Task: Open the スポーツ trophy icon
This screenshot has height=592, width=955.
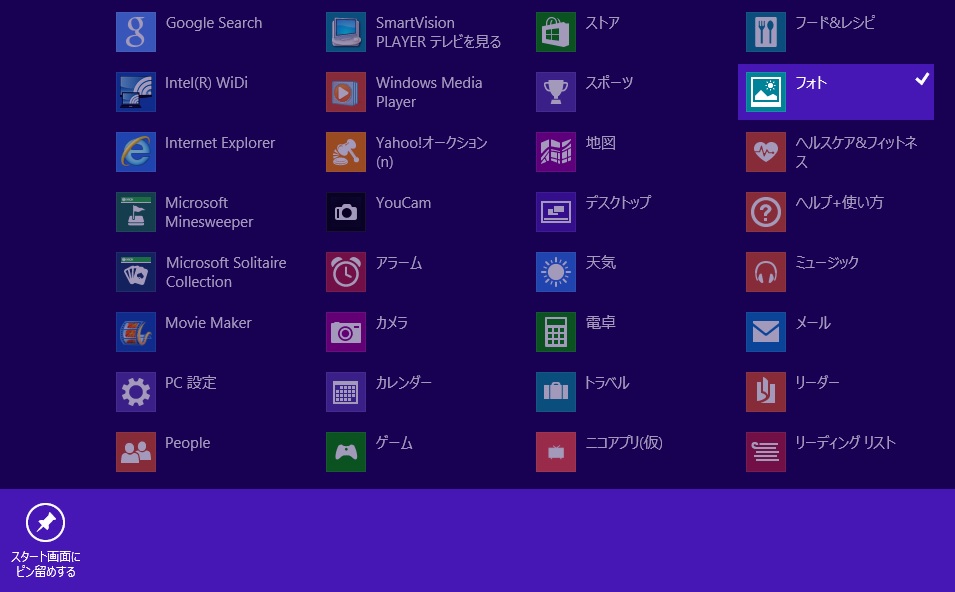Action: [556, 92]
